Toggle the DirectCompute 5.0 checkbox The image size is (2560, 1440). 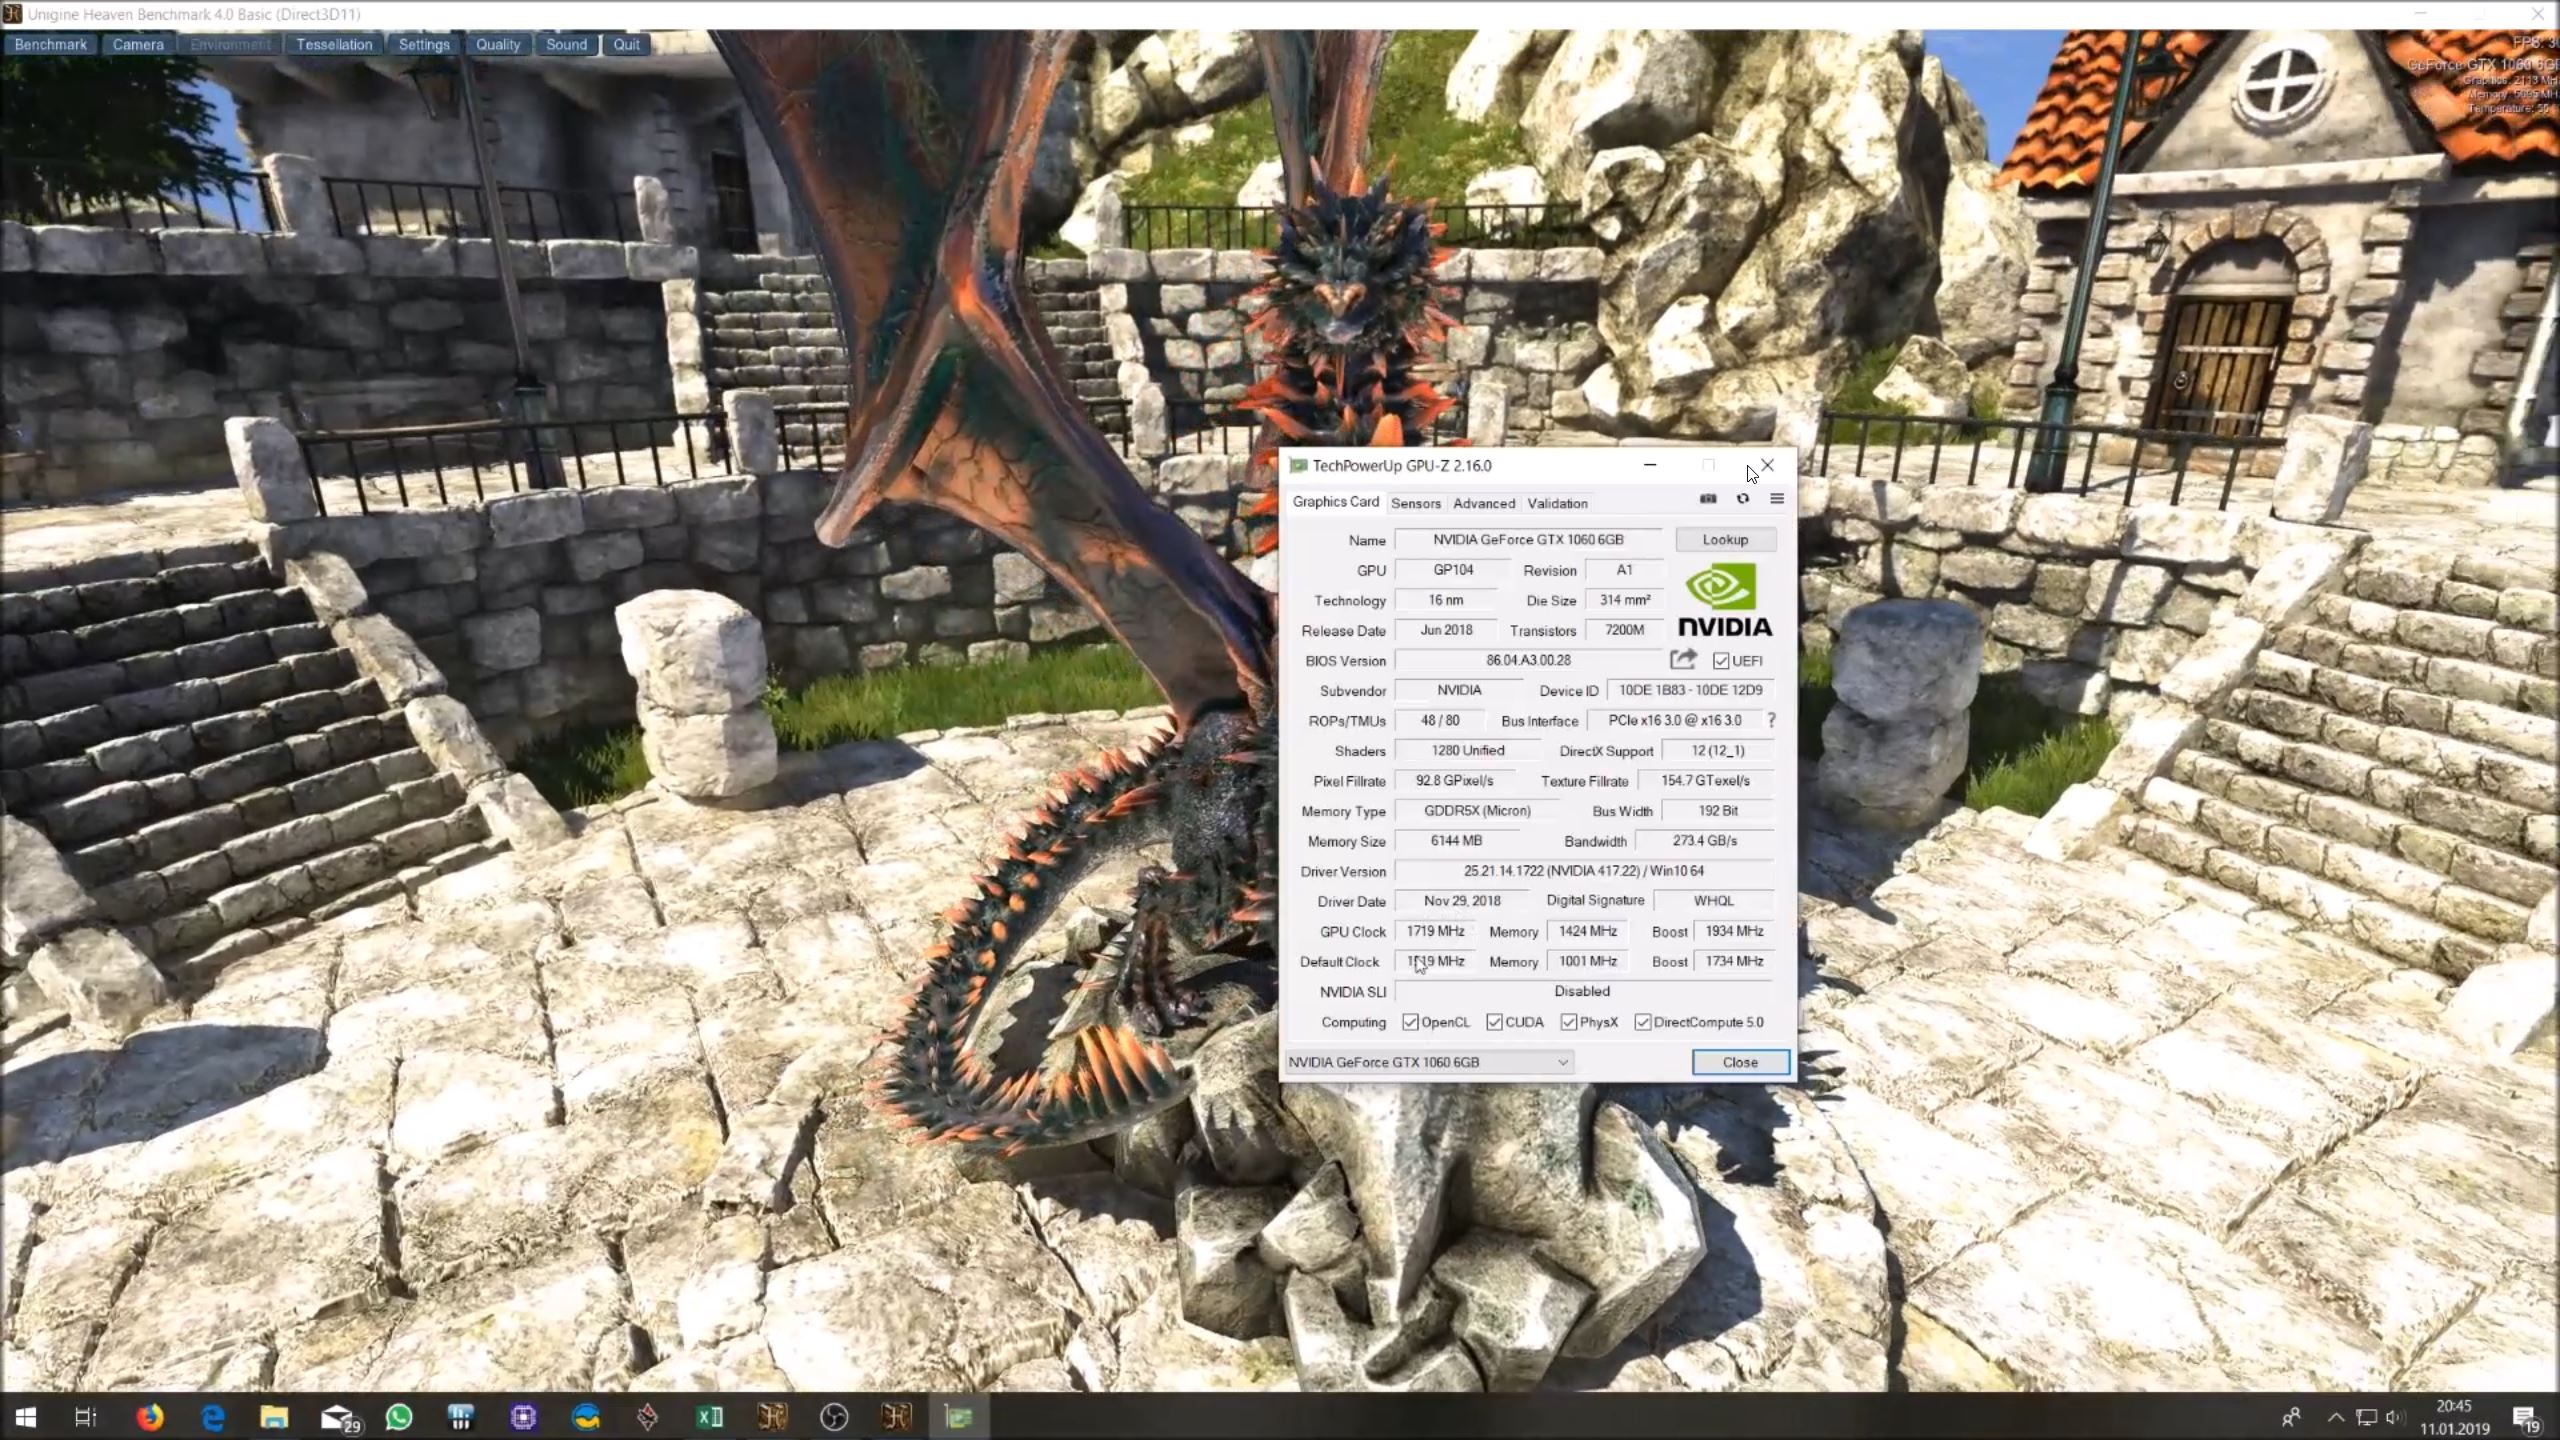(1643, 1022)
